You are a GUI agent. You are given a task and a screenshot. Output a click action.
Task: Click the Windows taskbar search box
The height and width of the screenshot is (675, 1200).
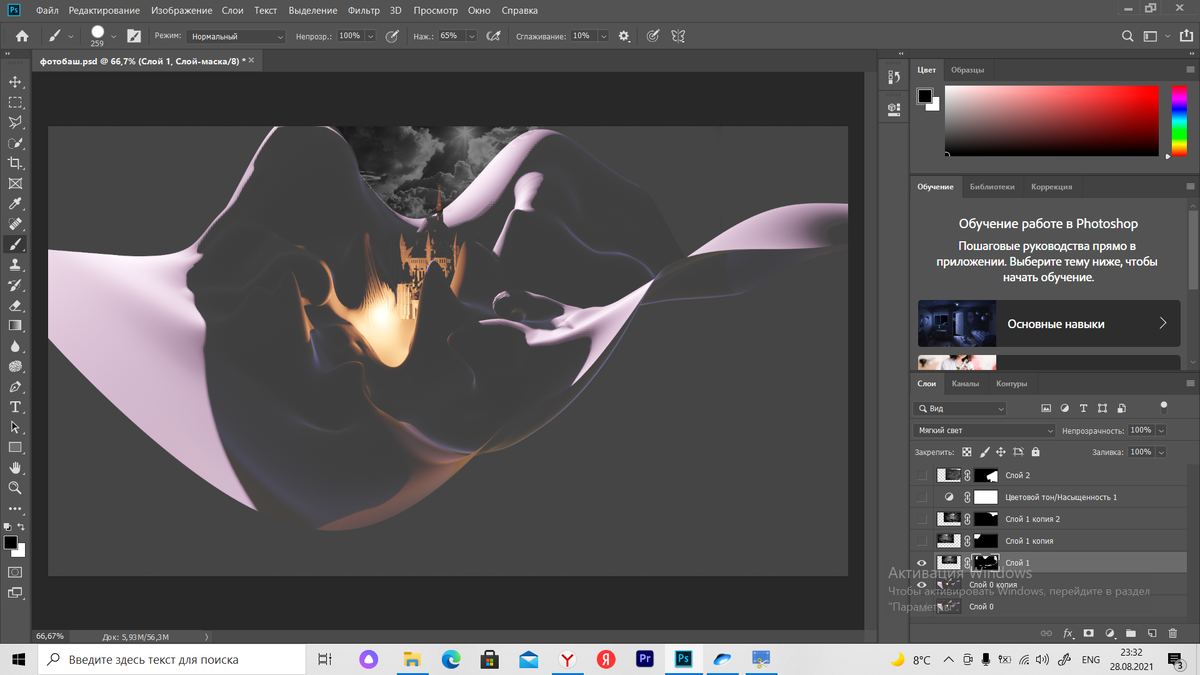(x=171, y=659)
